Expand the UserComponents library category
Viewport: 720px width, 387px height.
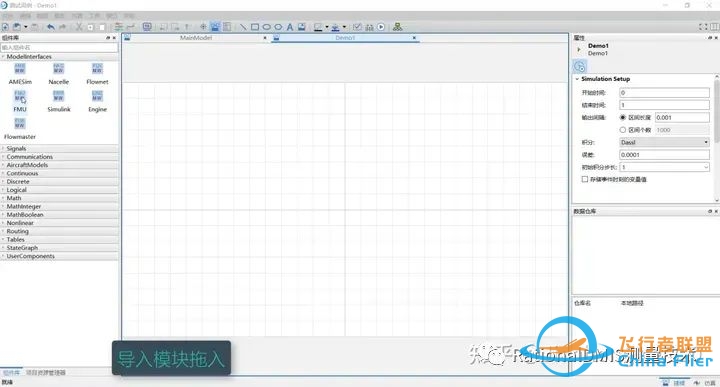(x=3, y=256)
